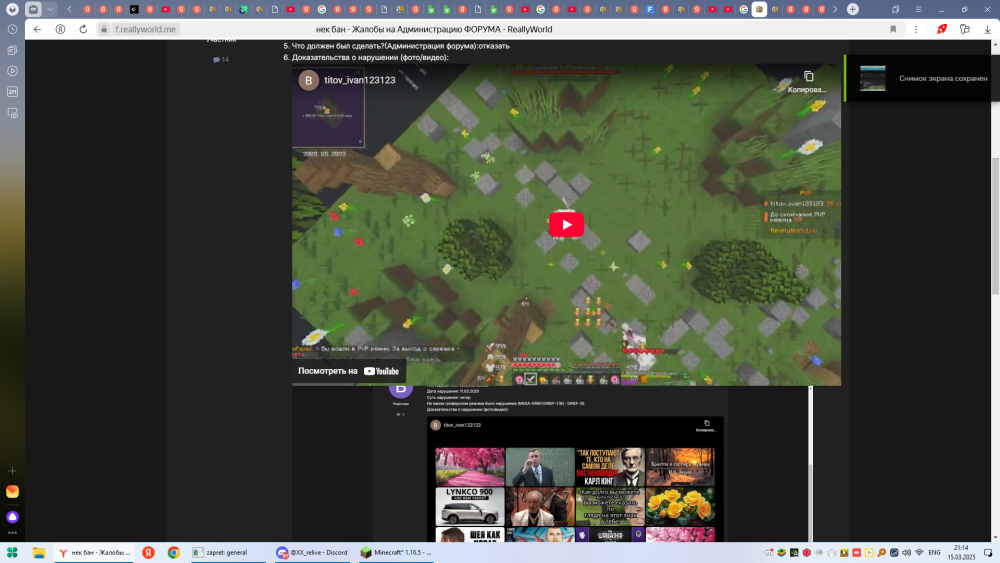Open the titov_ivan123123 channel avatar on the video
The width and height of the screenshot is (1000, 563).
coord(309,80)
